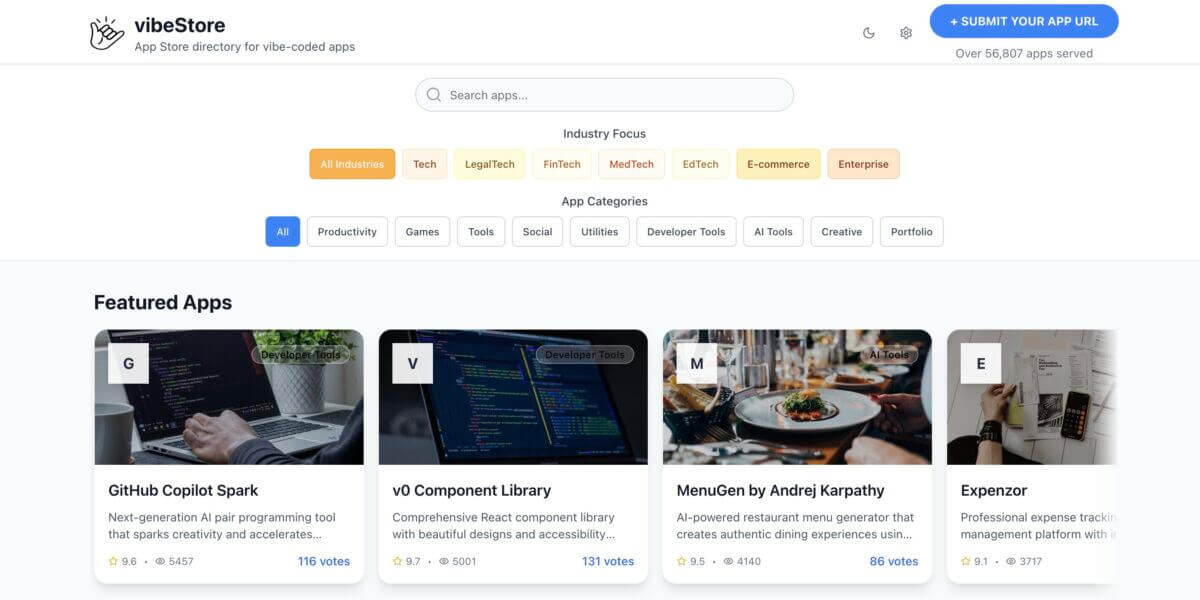This screenshot has width=1200, height=600.
Task: Click the vibeStore hand logo icon
Action: click(107, 33)
